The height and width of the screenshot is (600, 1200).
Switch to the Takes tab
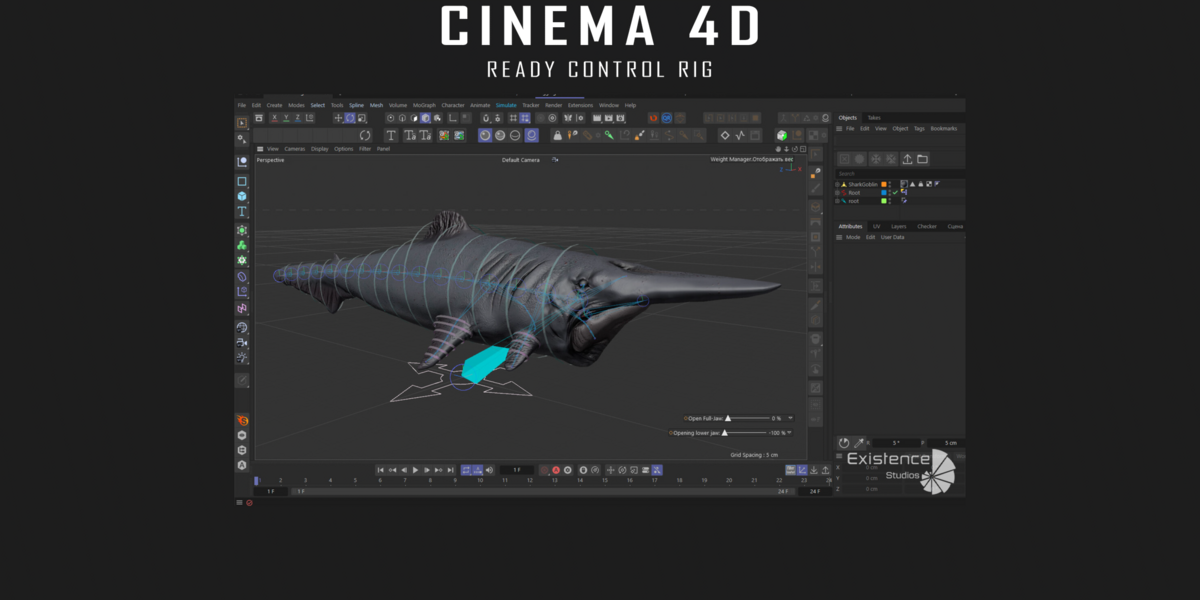point(874,118)
